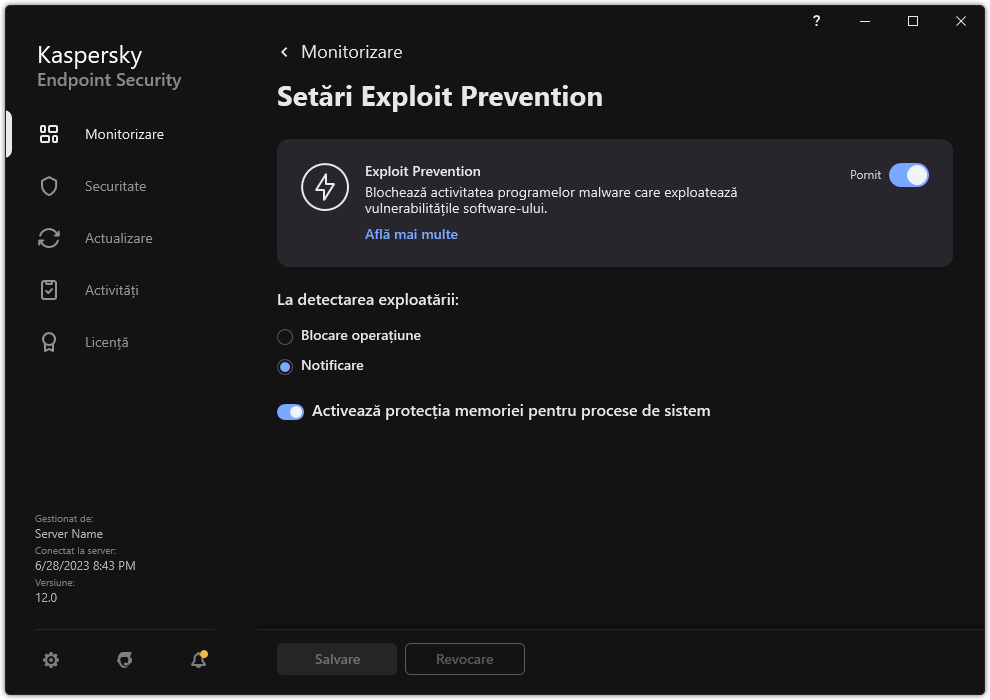Revert changes with the Revocare button

pos(464,659)
